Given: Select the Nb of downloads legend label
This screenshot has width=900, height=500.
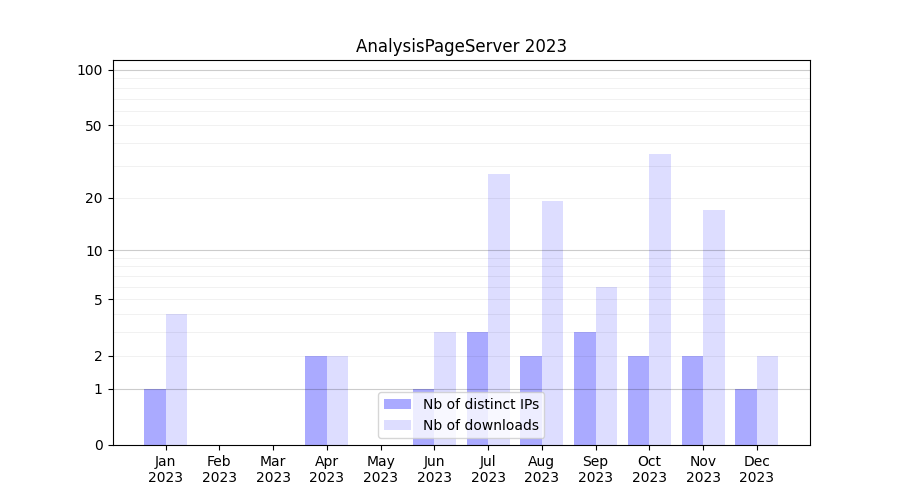Looking at the screenshot, I should [480, 425].
